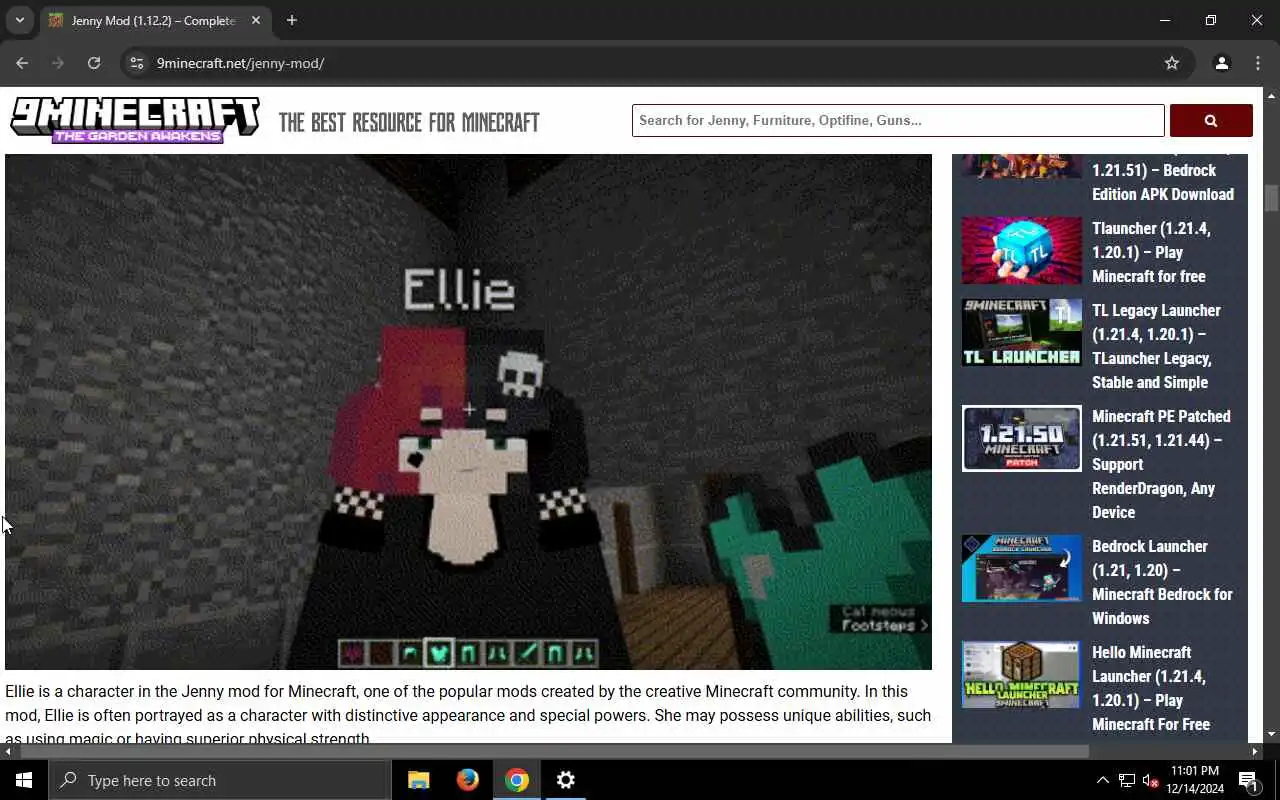Open File Explorer from the taskbar
This screenshot has height=800, width=1280.
point(418,780)
